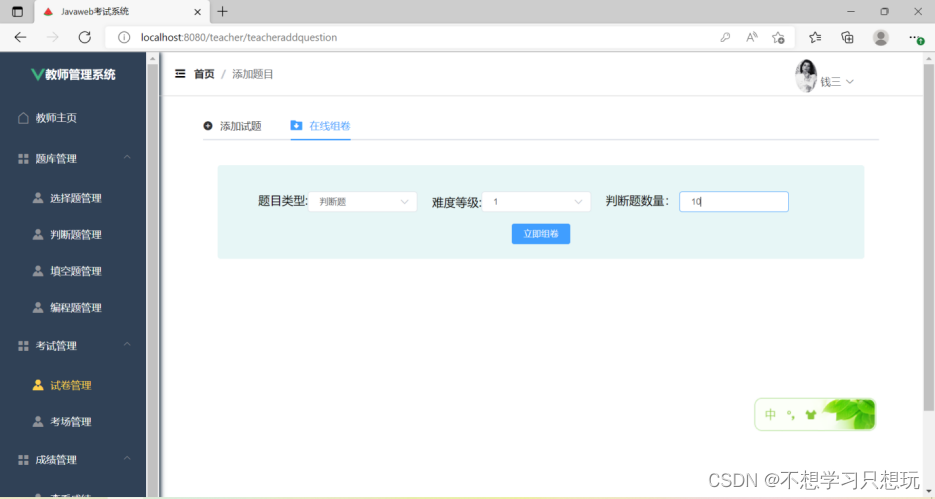Open browser settings and more menu
This screenshot has width=935, height=499.
coord(916,38)
